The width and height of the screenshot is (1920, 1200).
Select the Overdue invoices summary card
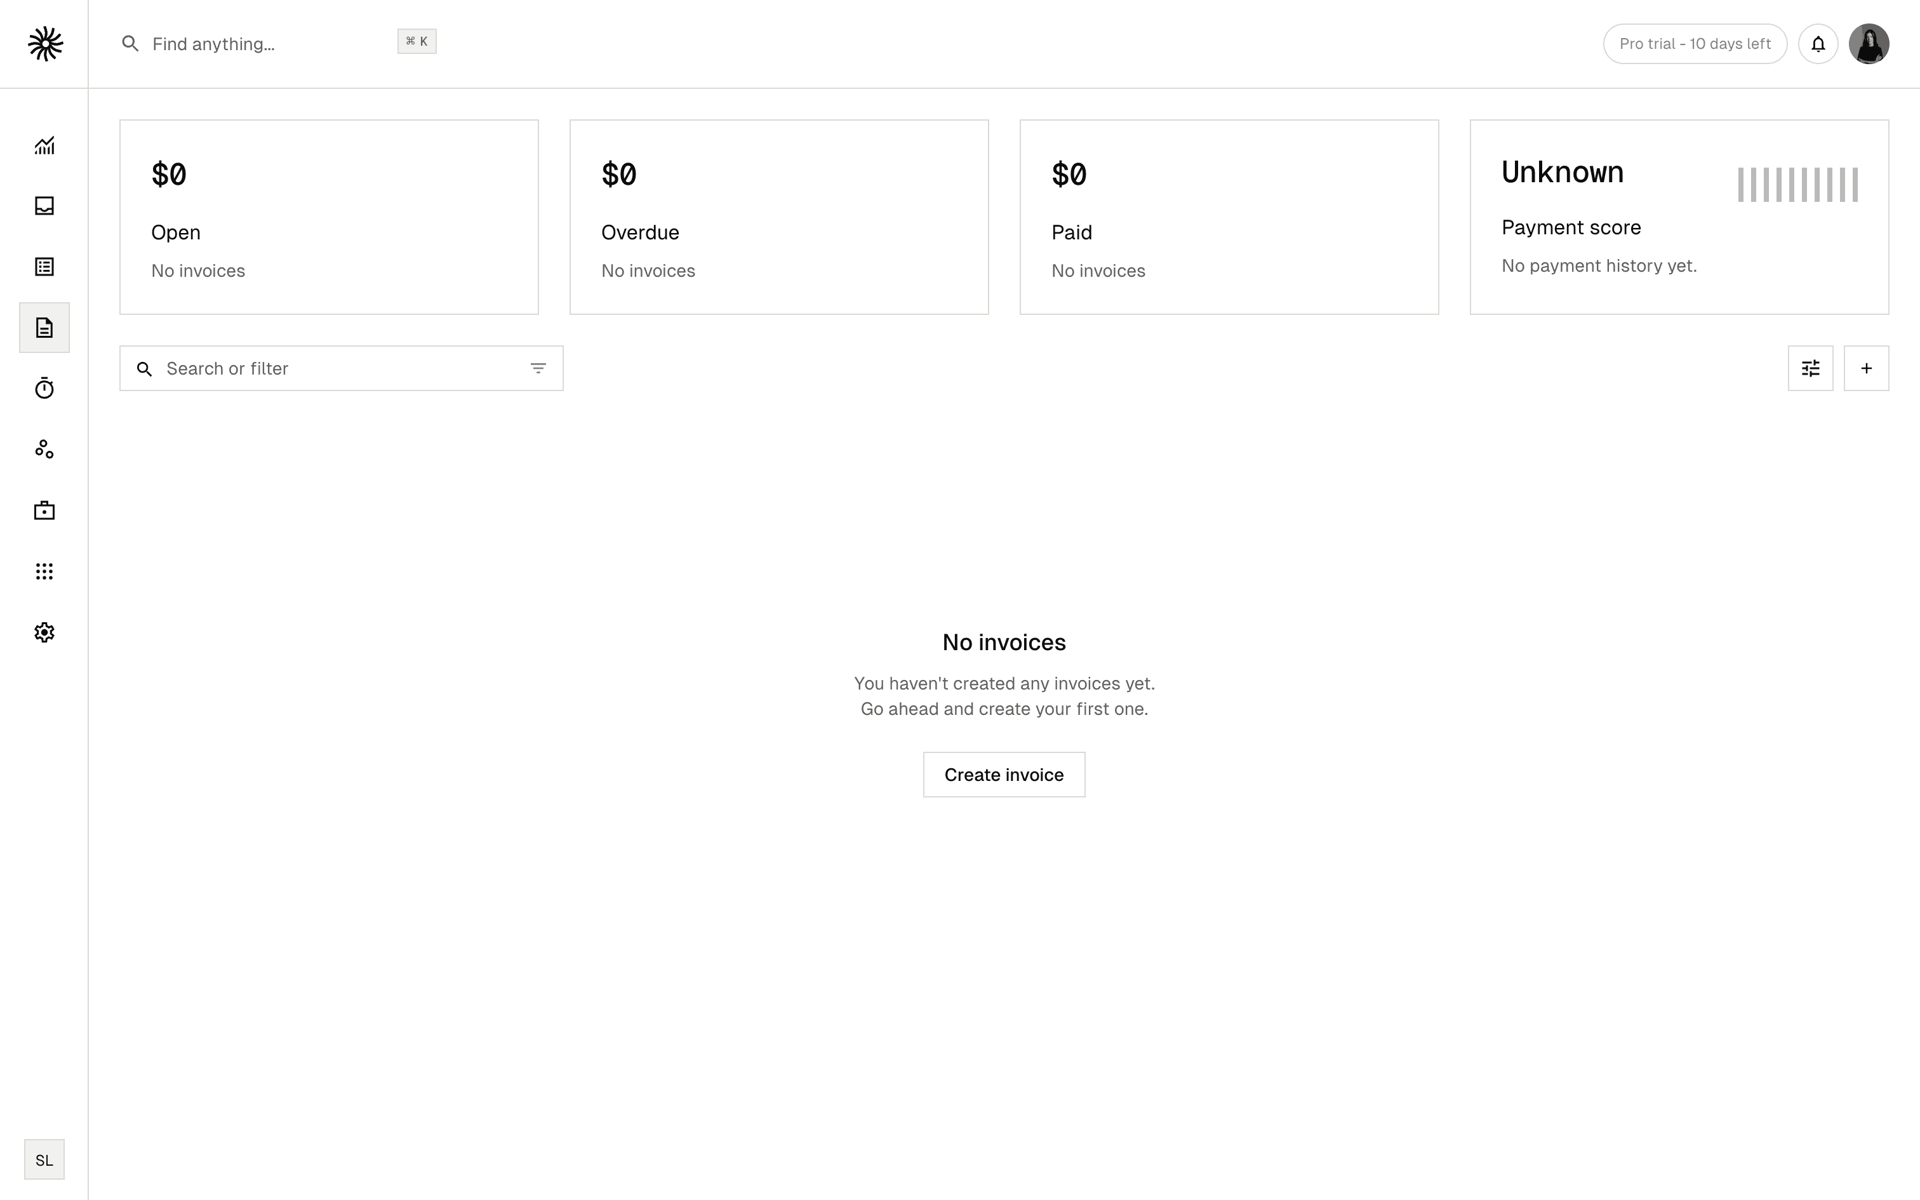pyautogui.click(x=779, y=217)
